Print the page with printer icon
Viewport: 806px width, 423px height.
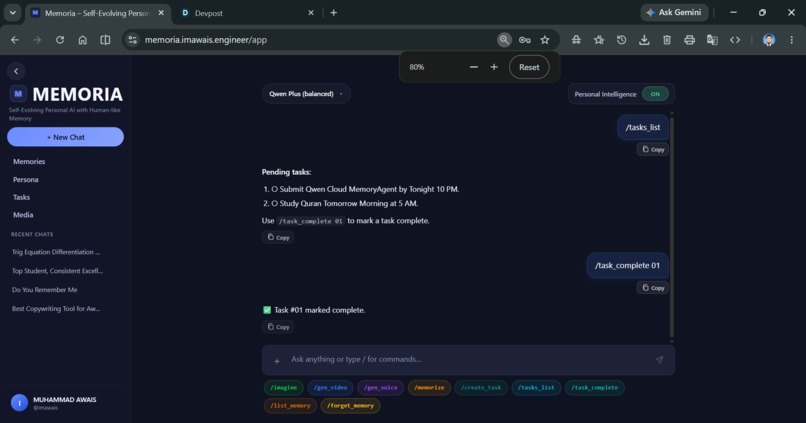tap(689, 40)
